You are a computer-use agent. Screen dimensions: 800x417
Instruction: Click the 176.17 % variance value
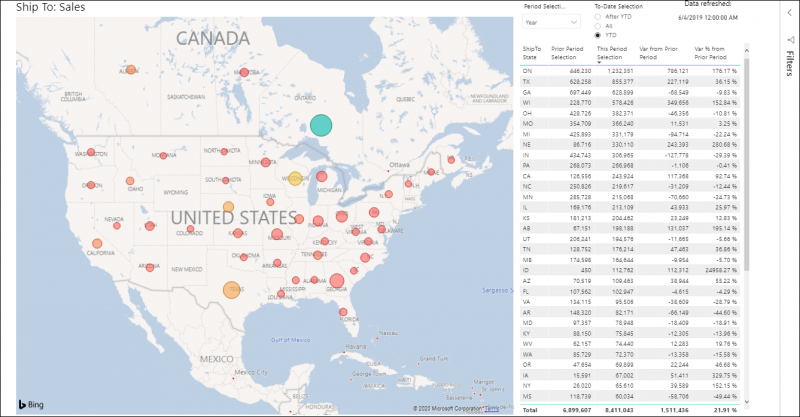coord(723,71)
